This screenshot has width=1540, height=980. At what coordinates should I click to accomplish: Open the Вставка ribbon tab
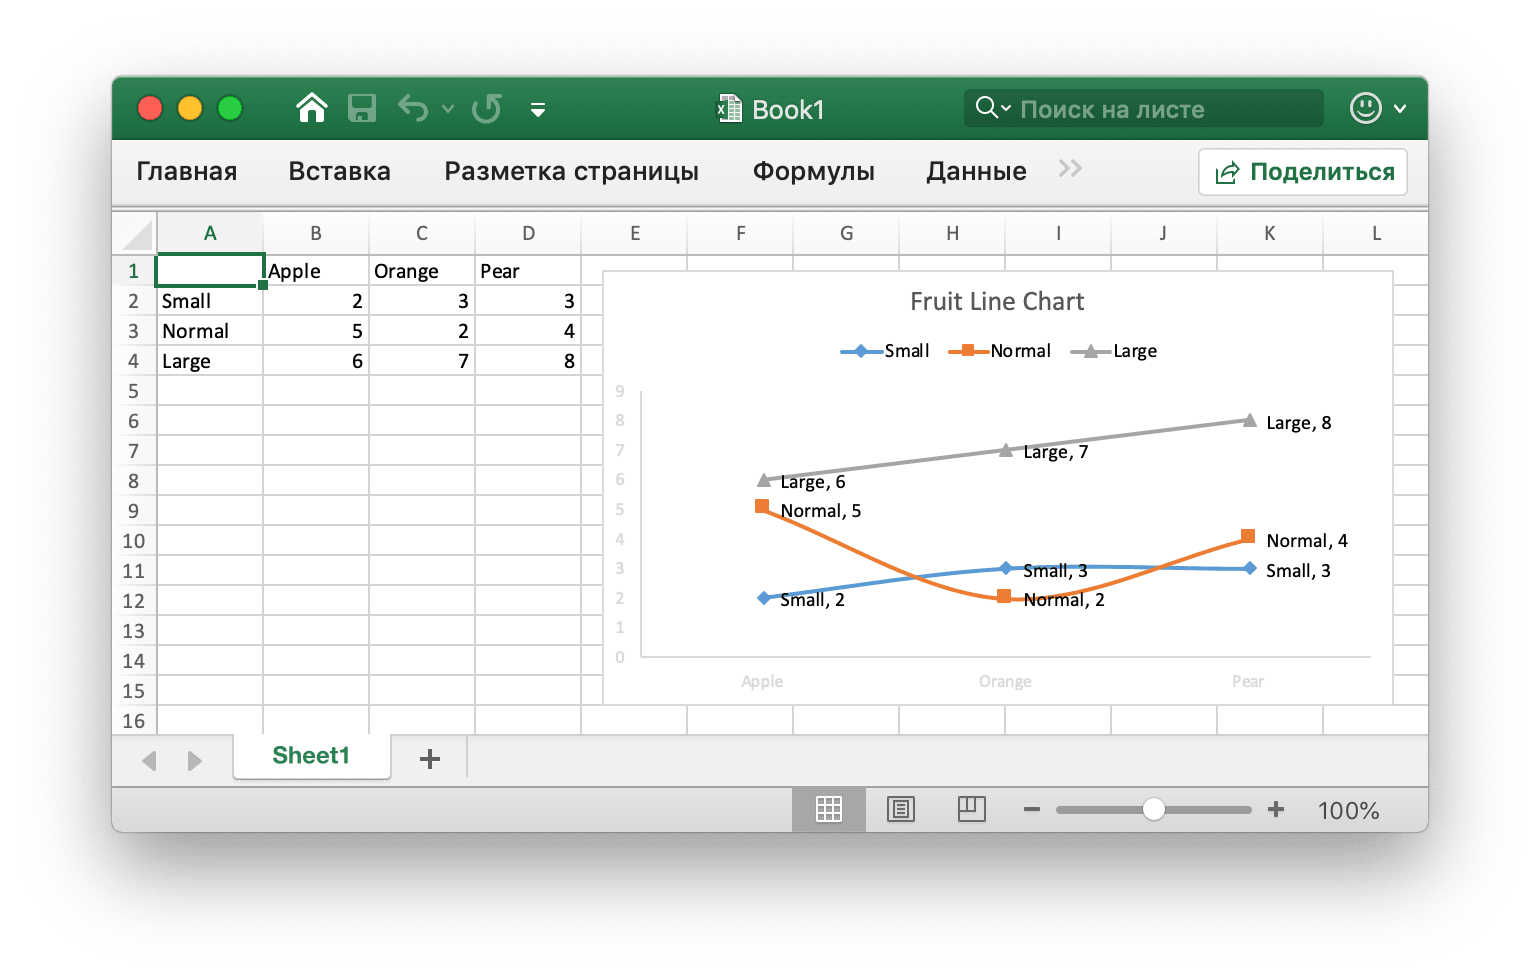(x=340, y=171)
